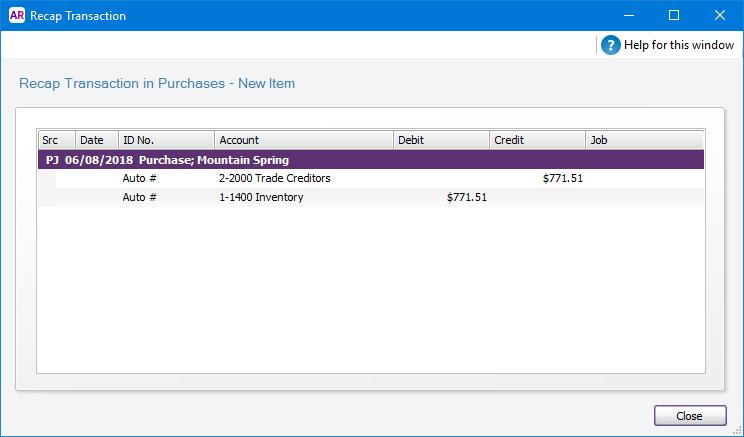The height and width of the screenshot is (437, 744).
Task: Click Auto # in the Trade Creditors row
Action: (x=140, y=179)
